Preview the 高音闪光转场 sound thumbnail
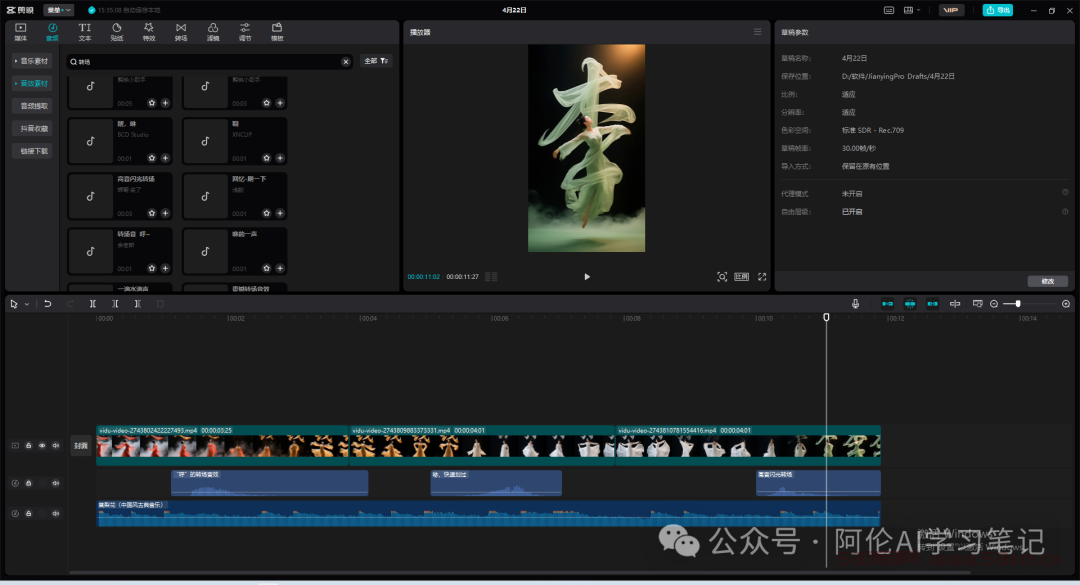 coord(90,196)
